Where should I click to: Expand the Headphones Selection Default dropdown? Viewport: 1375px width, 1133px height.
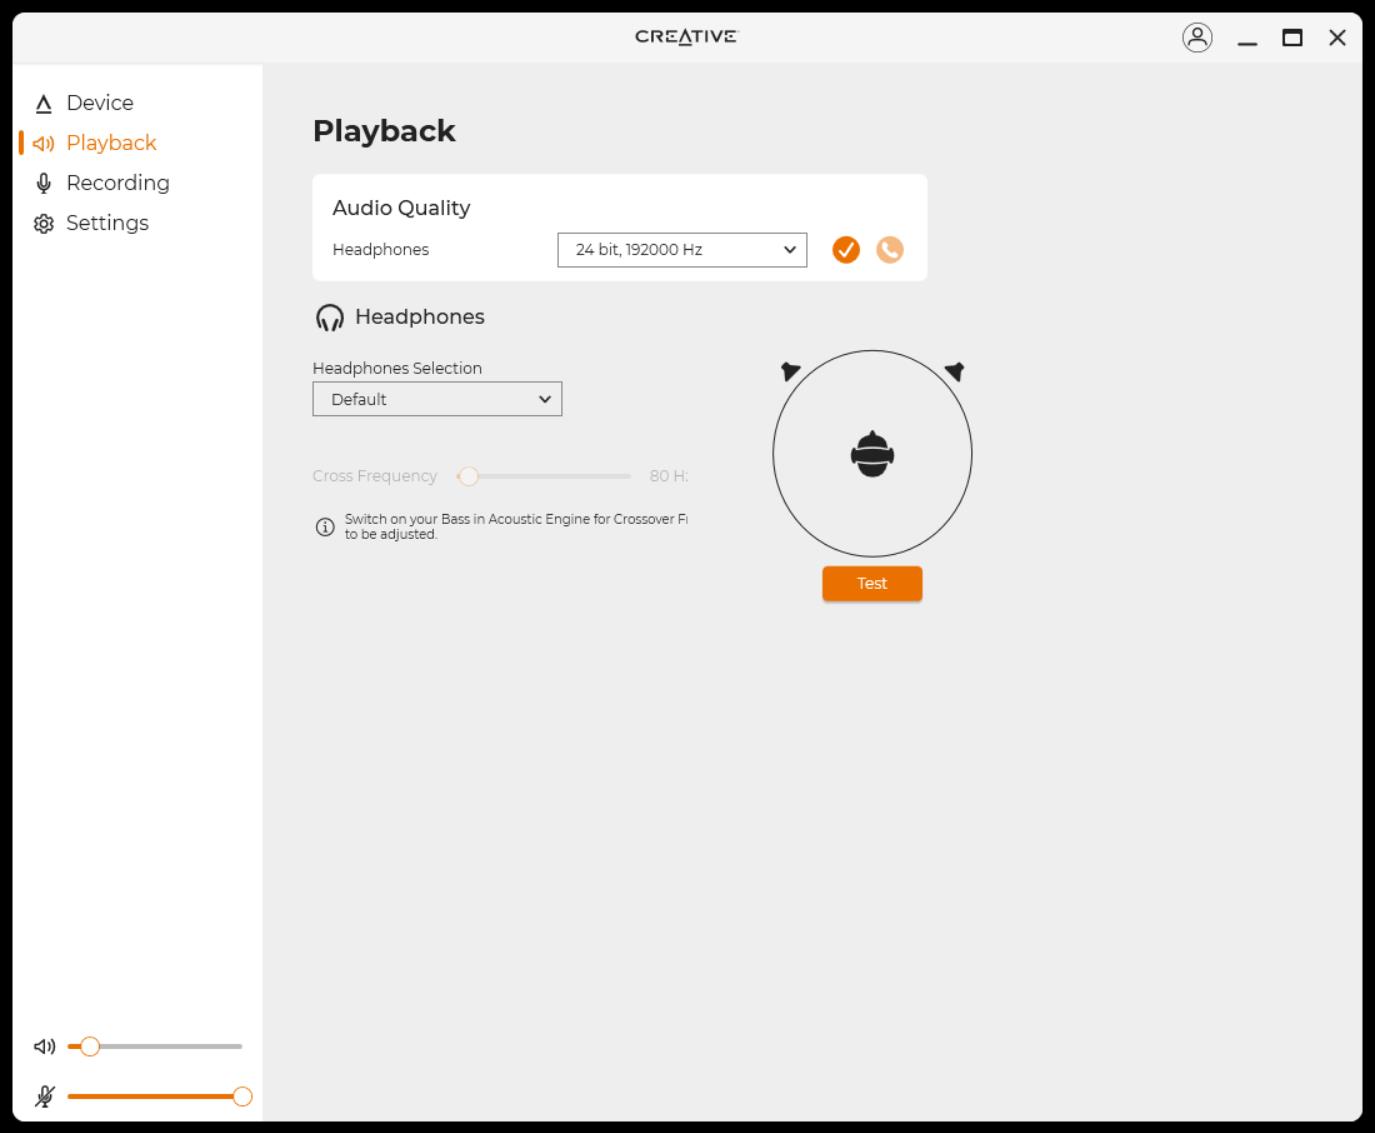click(437, 399)
